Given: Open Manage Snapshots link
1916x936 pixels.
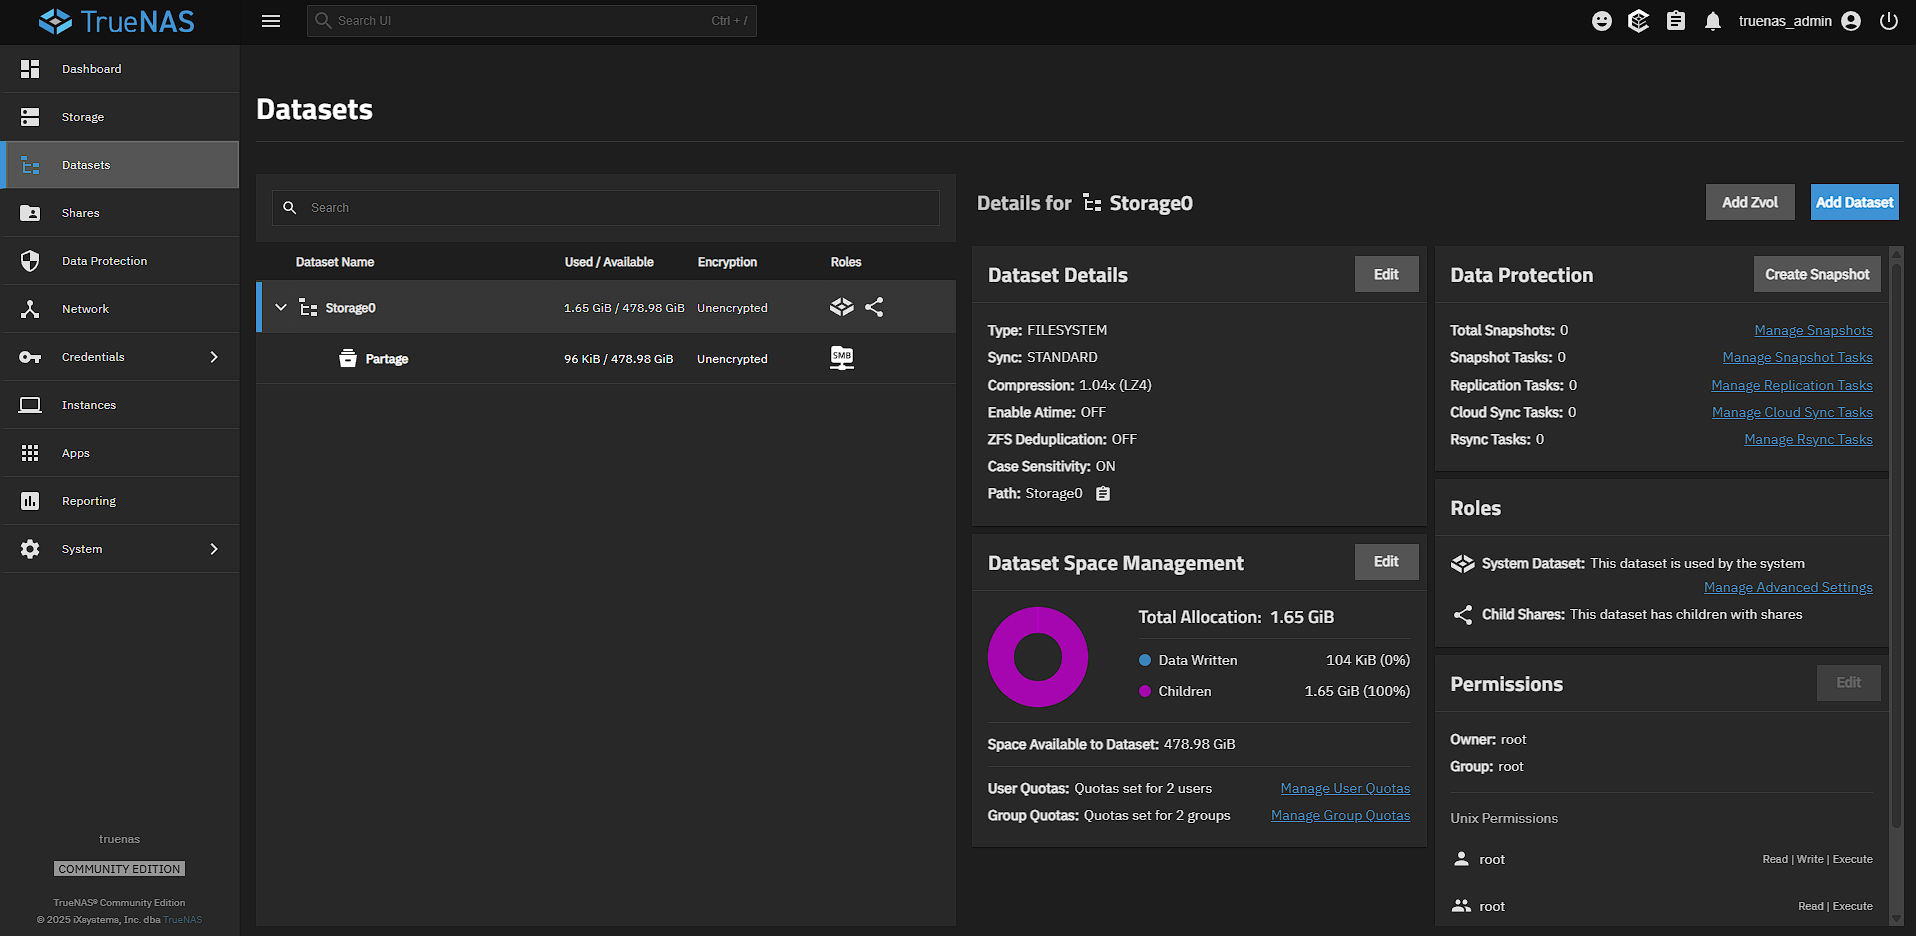Looking at the screenshot, I should 1813,330.
